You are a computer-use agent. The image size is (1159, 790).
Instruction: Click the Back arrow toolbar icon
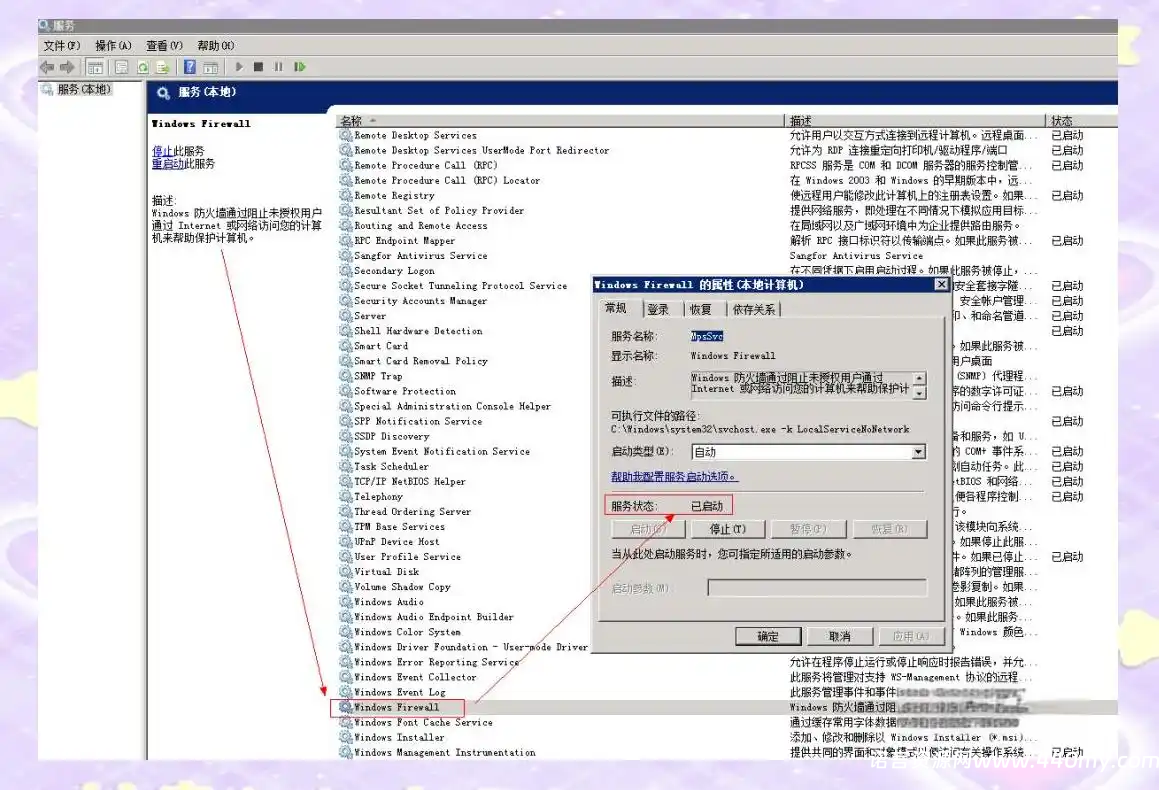pos(47,67)
